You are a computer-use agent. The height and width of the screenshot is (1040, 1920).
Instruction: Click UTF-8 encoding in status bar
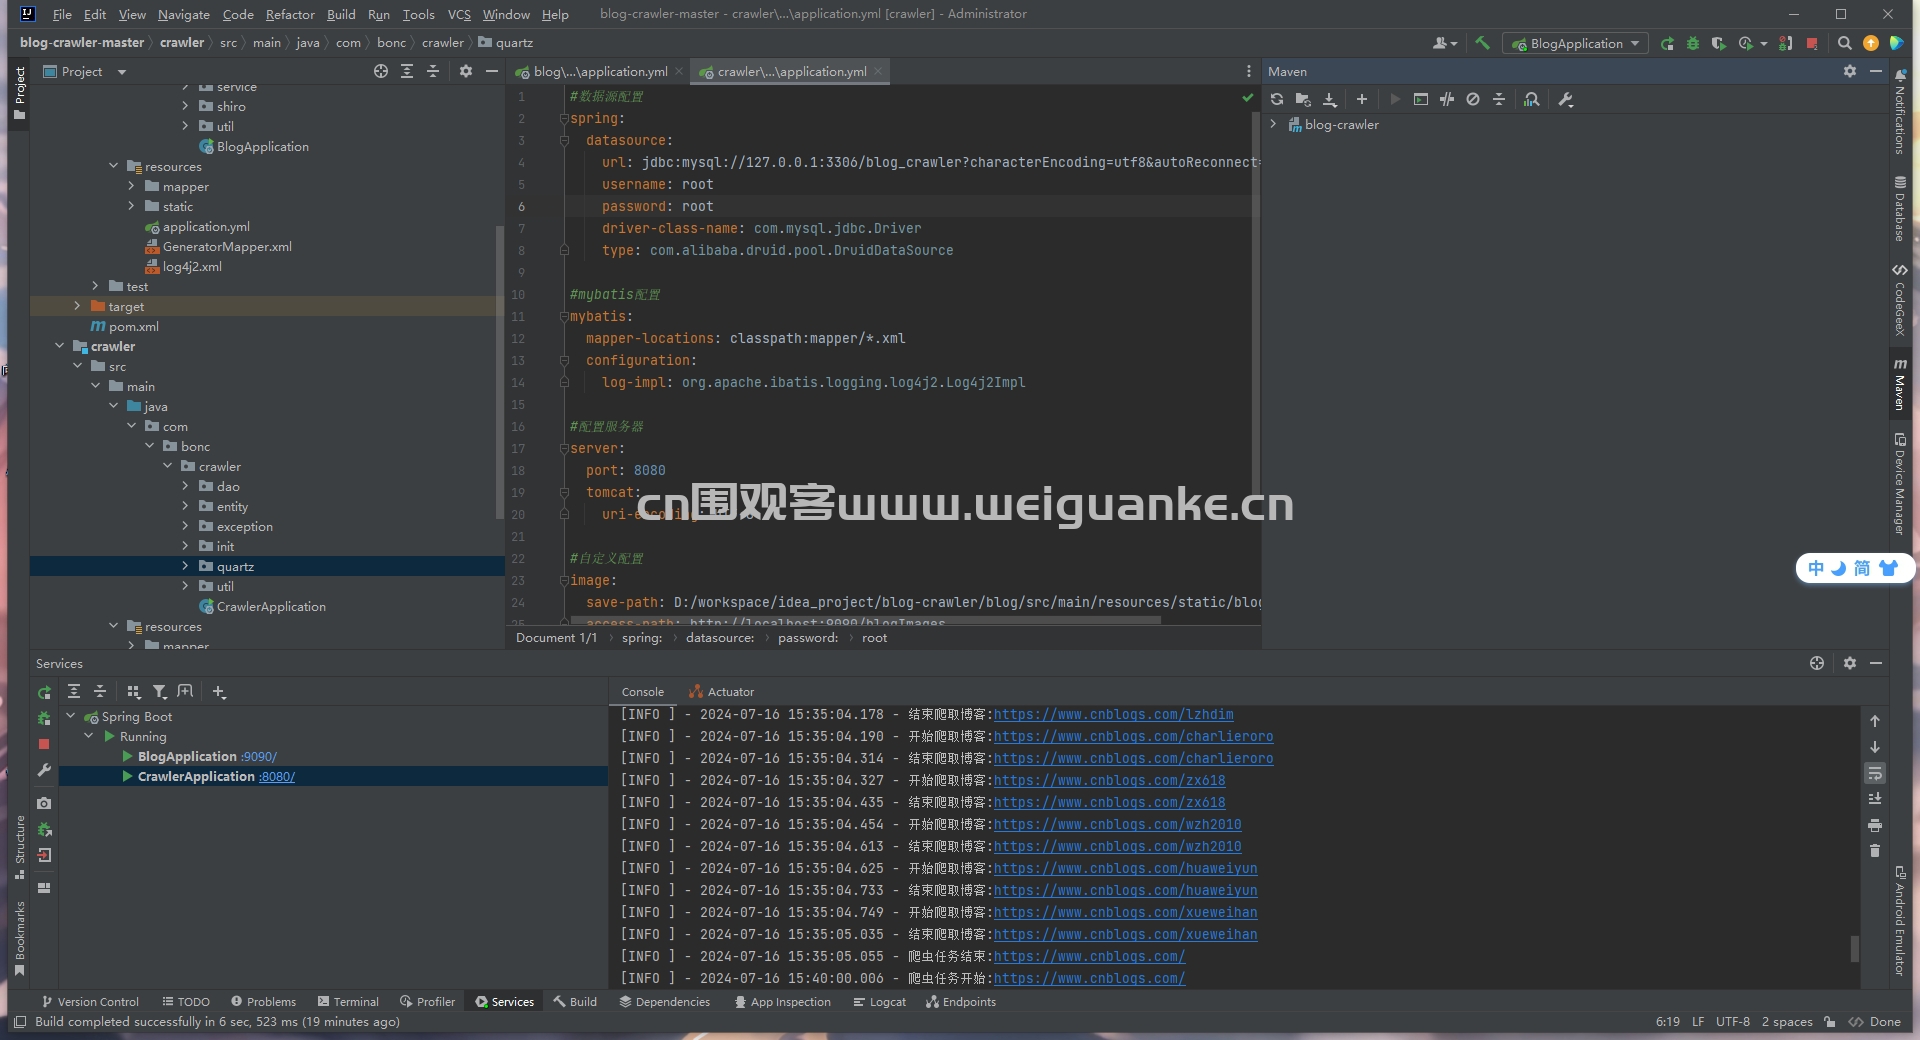click(1733, 1022)
